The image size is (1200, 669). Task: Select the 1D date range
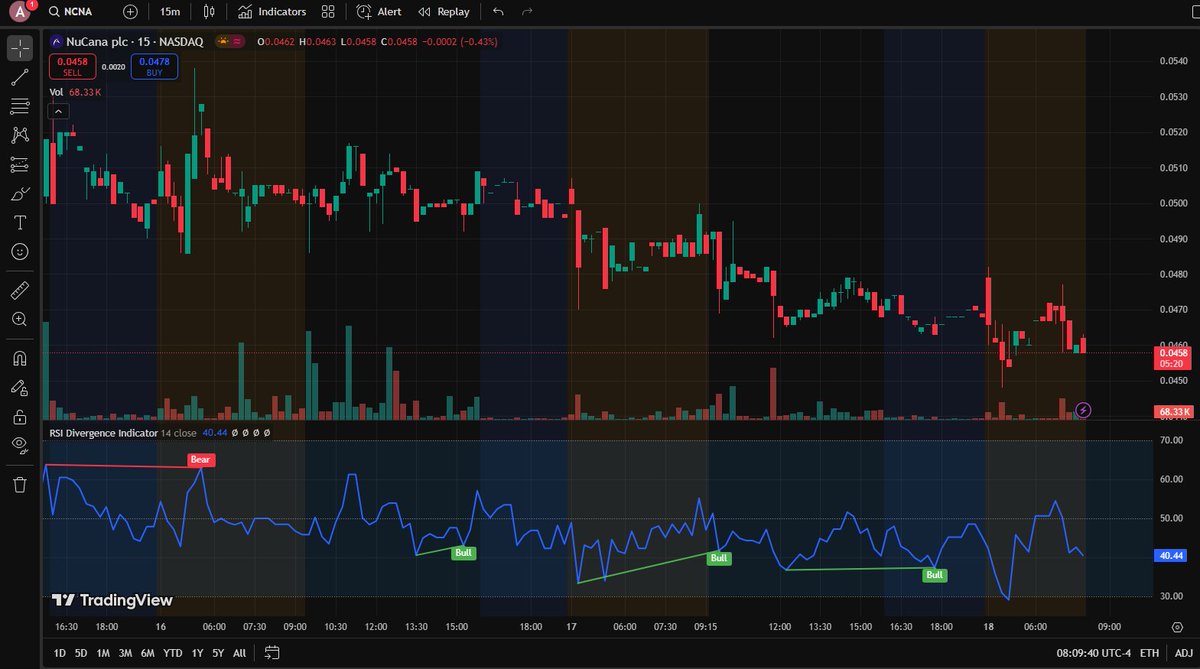coord(59,653)
